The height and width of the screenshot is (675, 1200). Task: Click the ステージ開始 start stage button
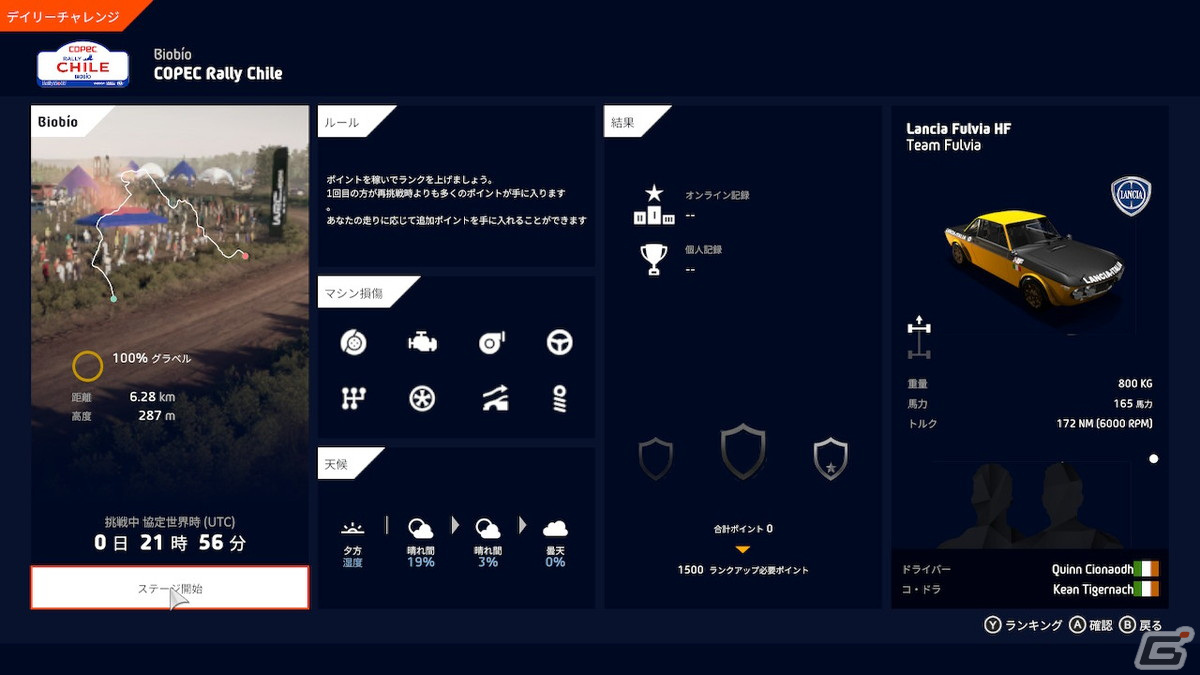170,587
